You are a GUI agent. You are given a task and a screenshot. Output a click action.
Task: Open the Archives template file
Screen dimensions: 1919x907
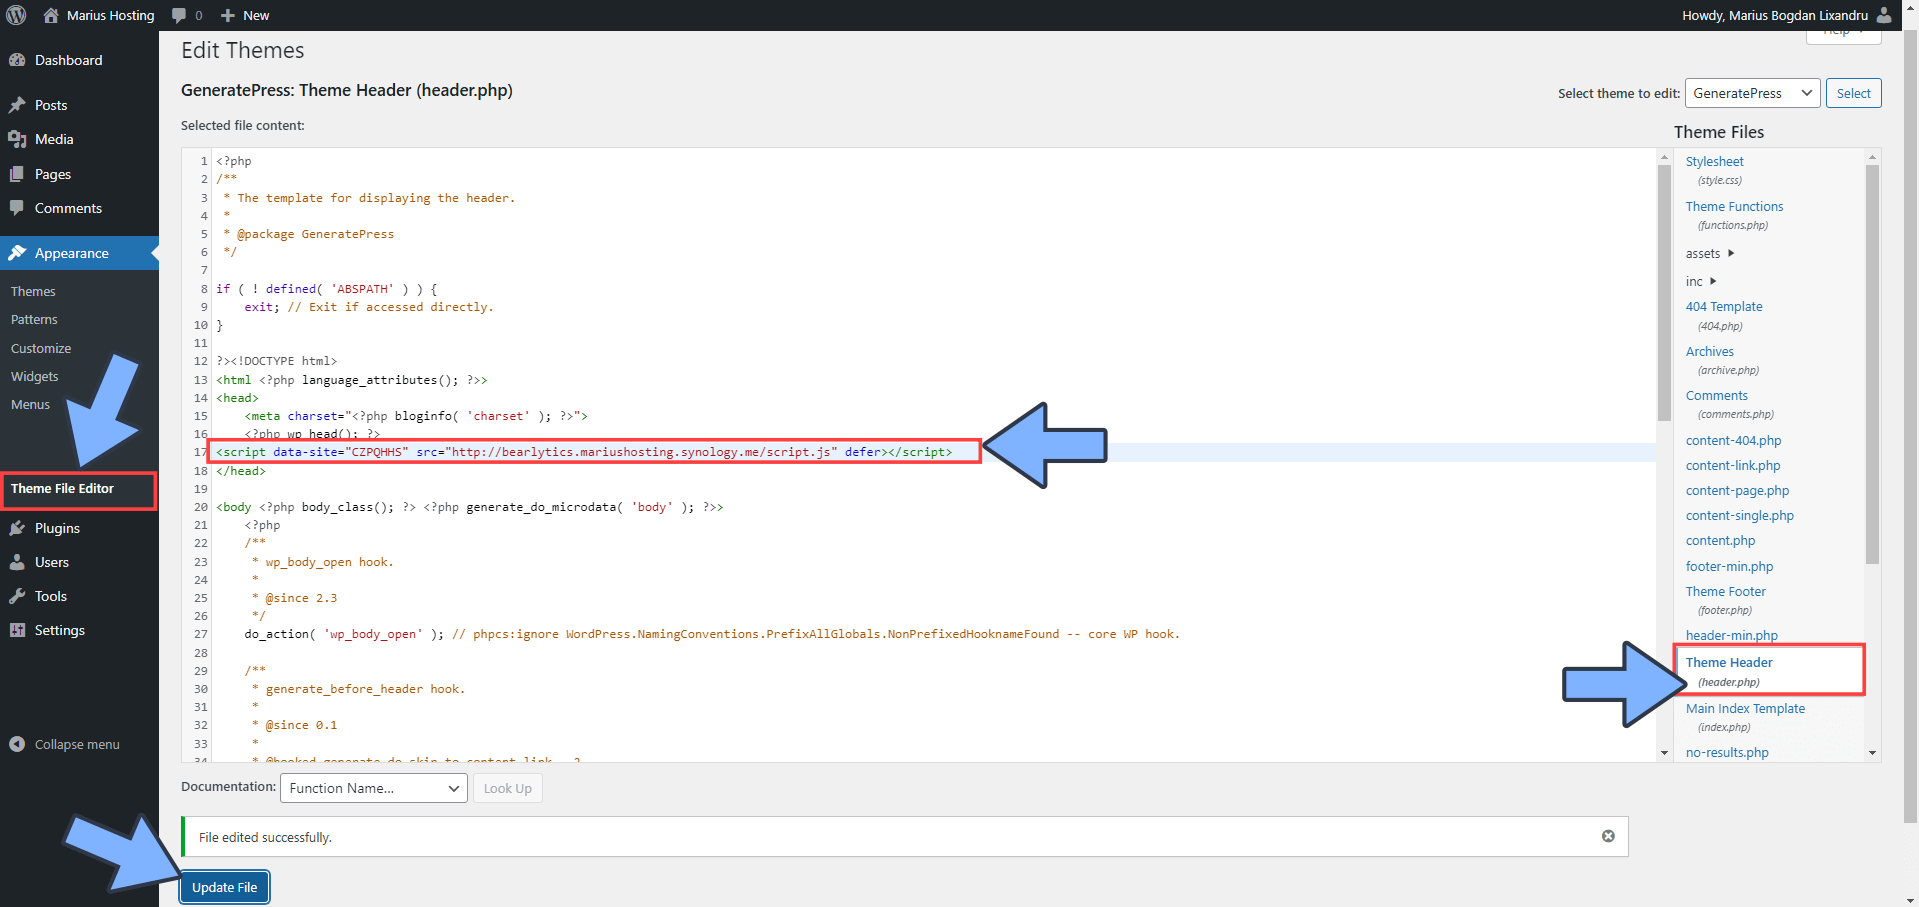click(1710, 351)
